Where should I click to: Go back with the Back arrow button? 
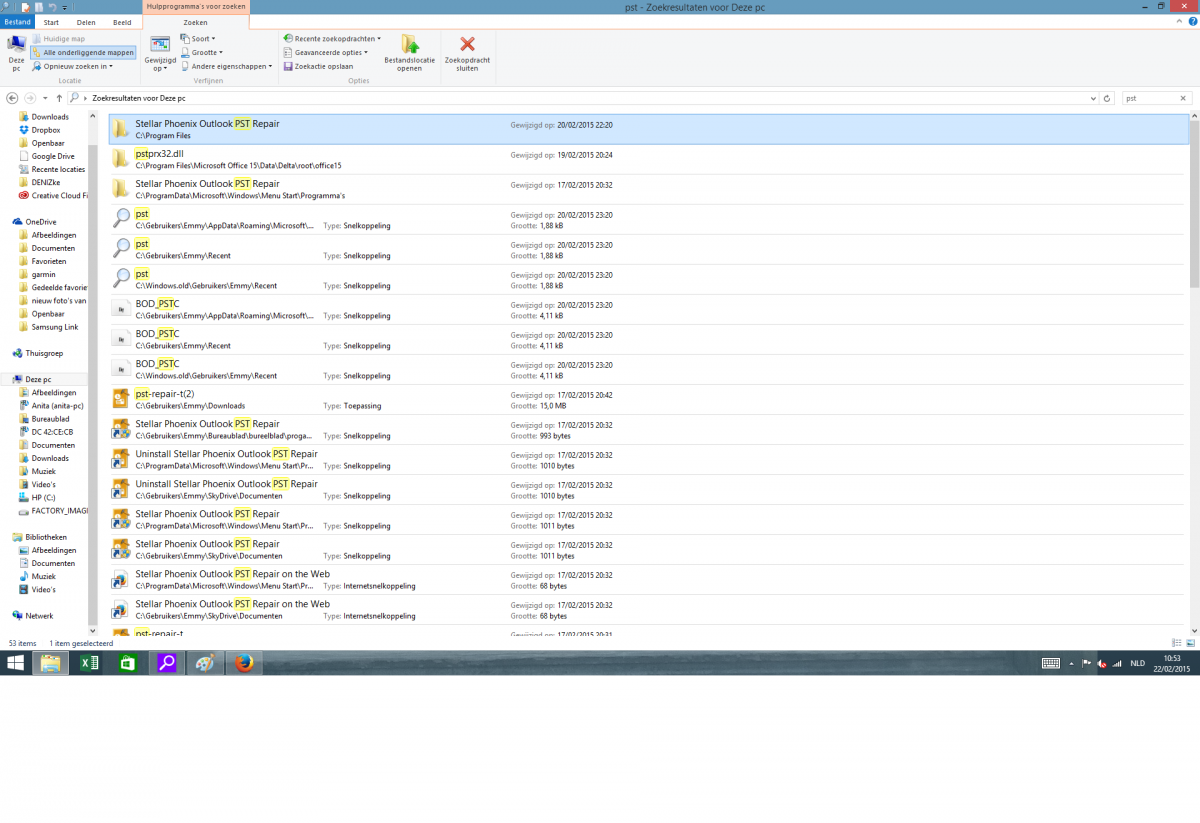(12, 98)
